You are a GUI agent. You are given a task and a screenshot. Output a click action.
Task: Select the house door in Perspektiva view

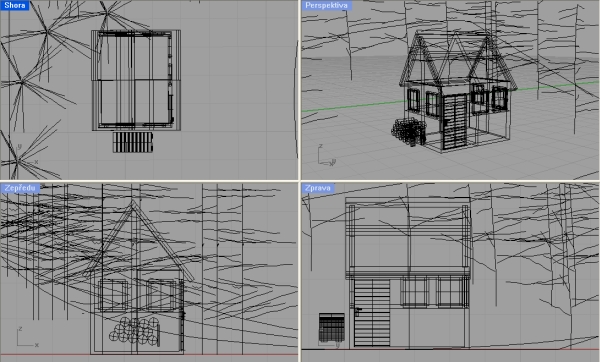[454, 121]
